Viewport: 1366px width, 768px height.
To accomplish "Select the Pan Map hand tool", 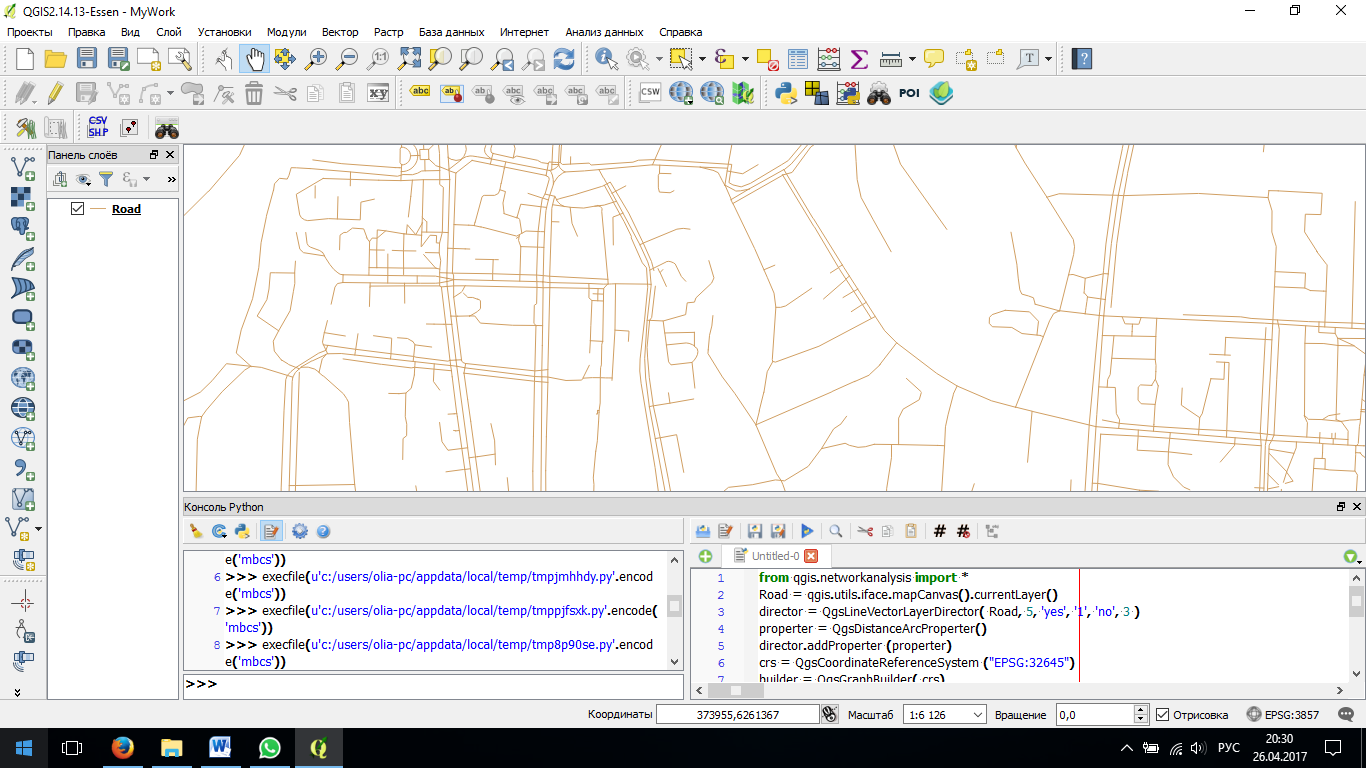I will (254, 59).
